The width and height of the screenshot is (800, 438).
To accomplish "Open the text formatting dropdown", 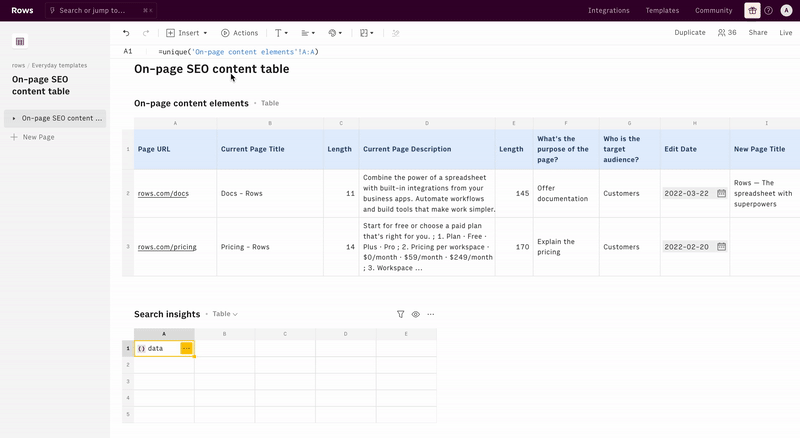I will click(x=281, y=33).
